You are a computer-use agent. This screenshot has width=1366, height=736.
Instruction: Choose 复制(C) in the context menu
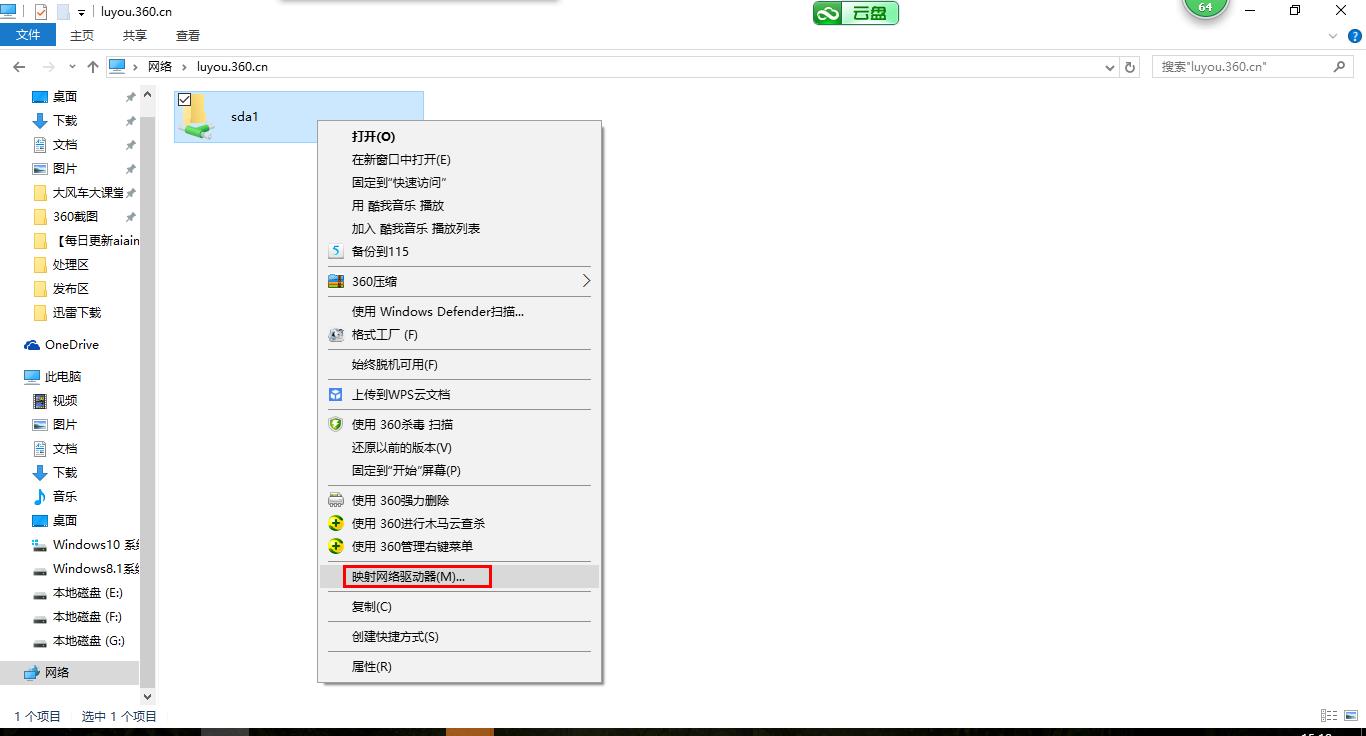coord(459,607)
